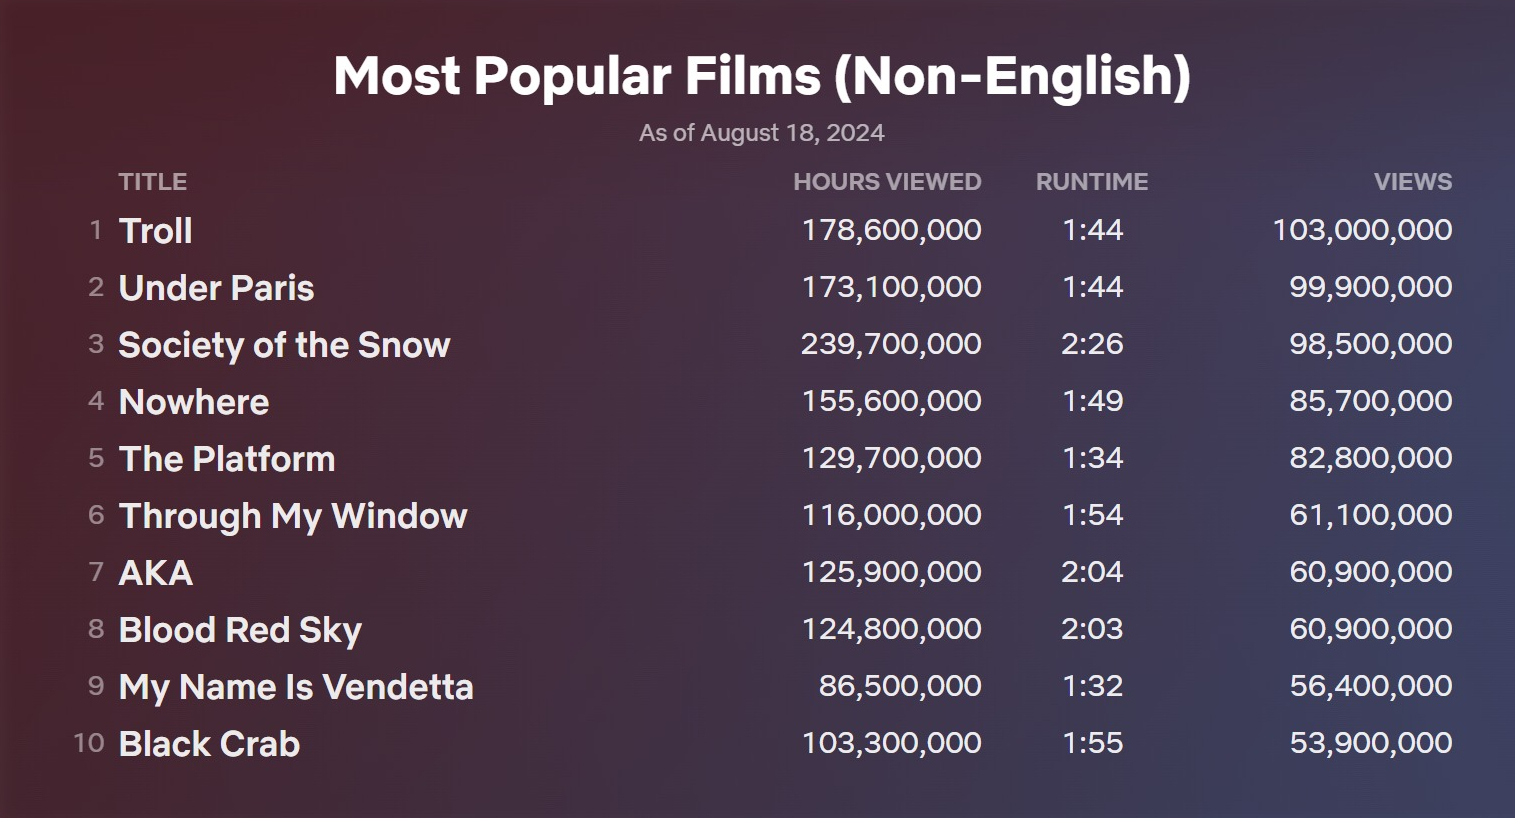Click Black Crab's 53,900,000 views value
This screenshot has width=1515, height=818.
[1371, 743]
